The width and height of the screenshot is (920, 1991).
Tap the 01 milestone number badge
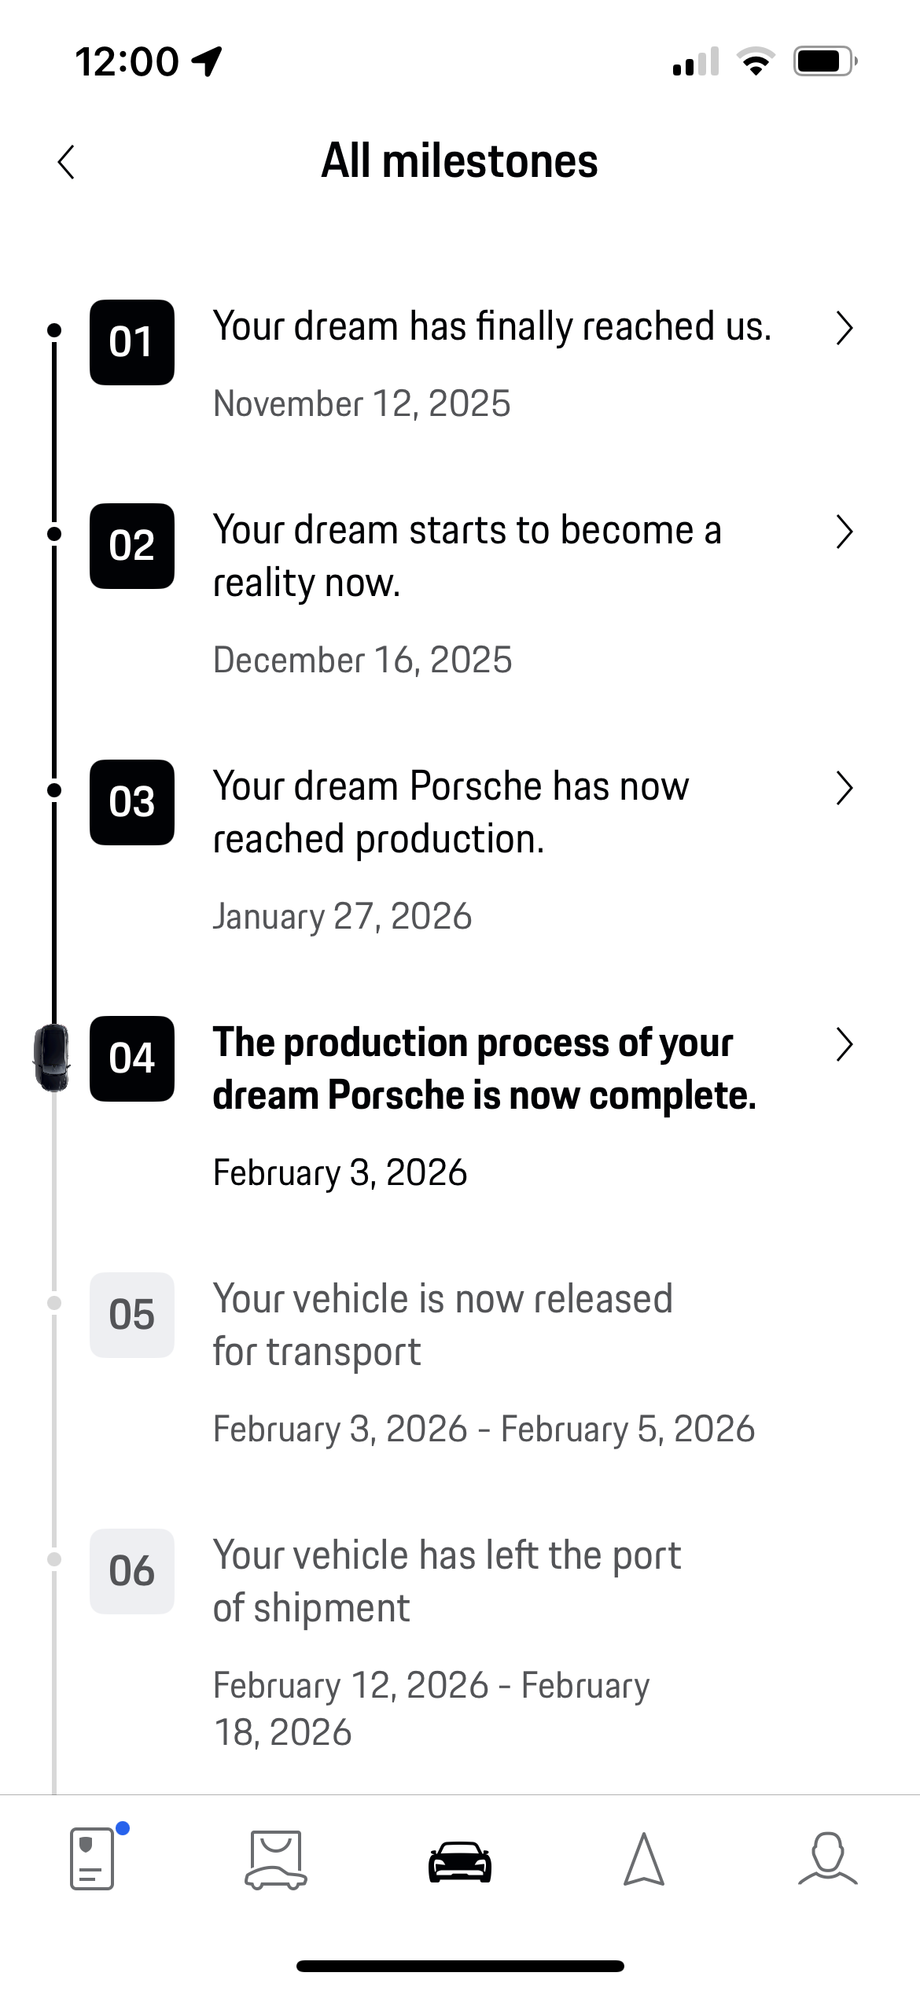click(x=132, y=342)
